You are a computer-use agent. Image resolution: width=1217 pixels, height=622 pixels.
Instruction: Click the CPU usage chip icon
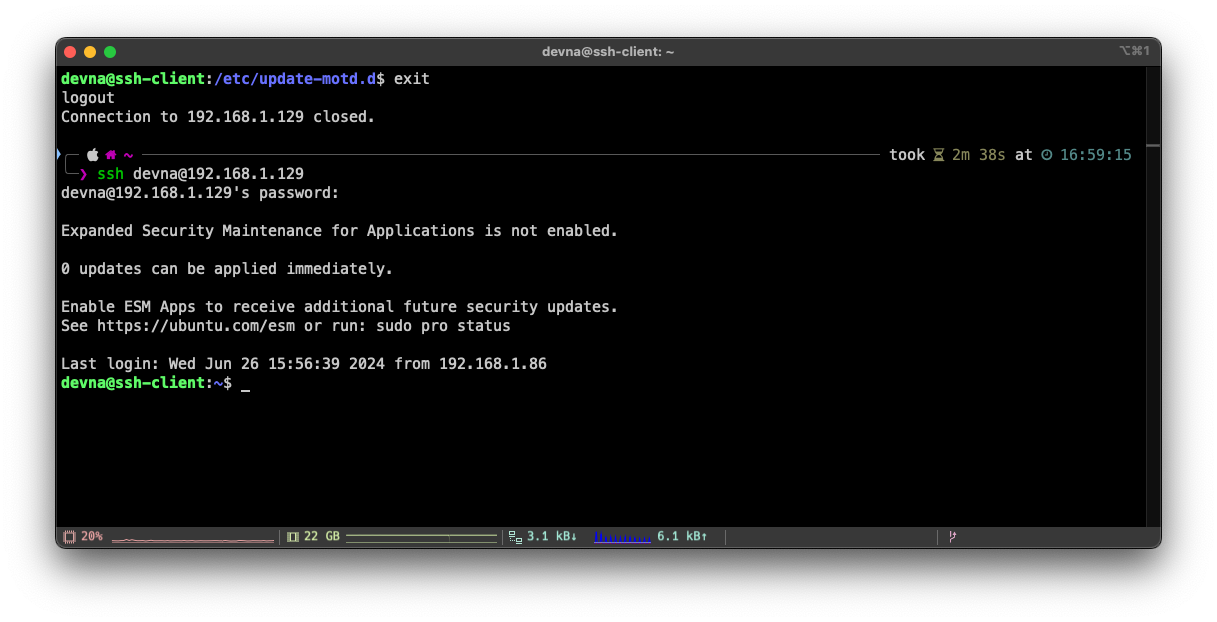pos(69,537)
